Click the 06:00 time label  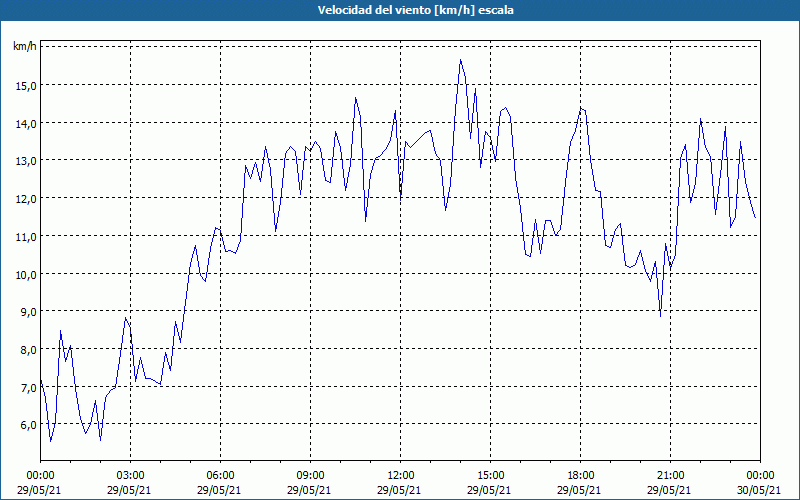tap(220, 476)
